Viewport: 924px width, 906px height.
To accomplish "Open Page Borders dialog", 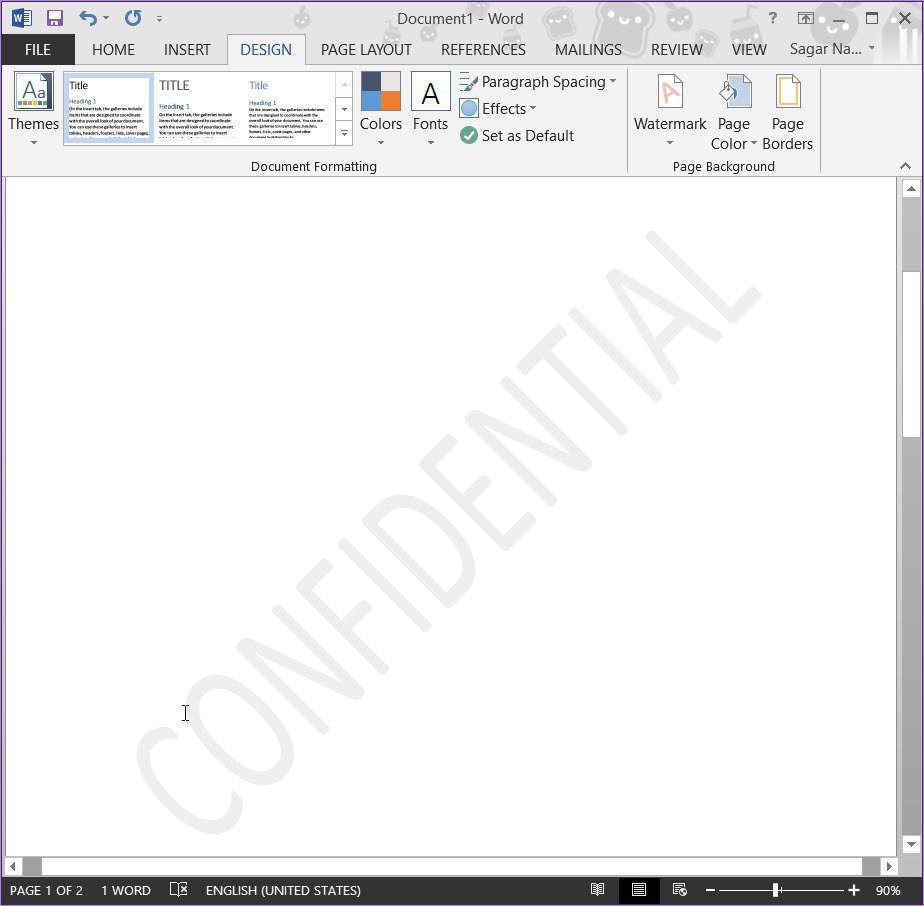I will (x=787, y=112).
